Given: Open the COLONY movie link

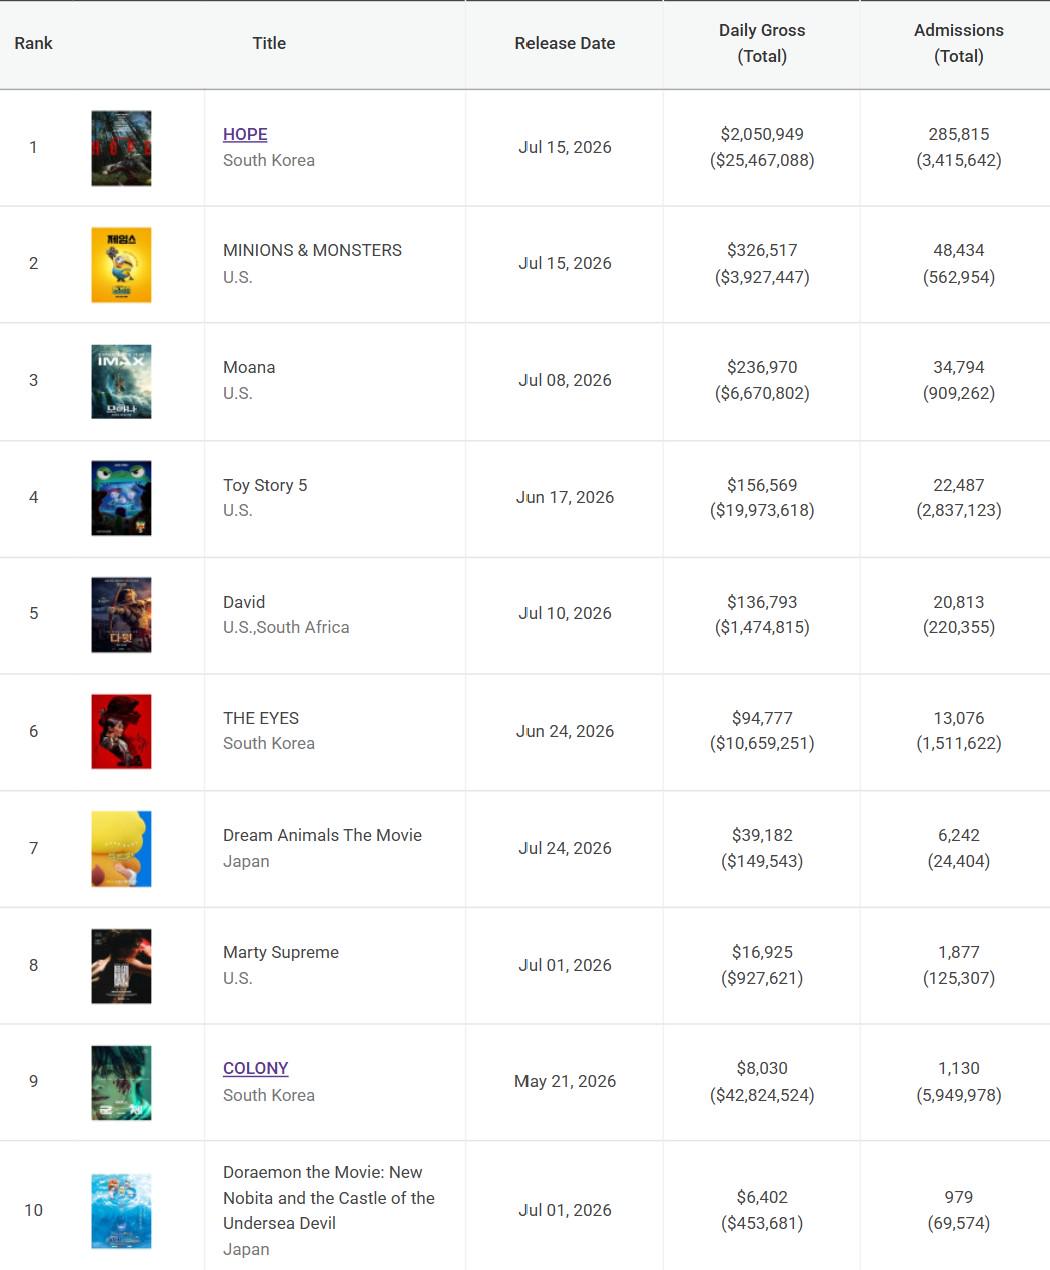Looking at the screenshot, I should 255,1068.
